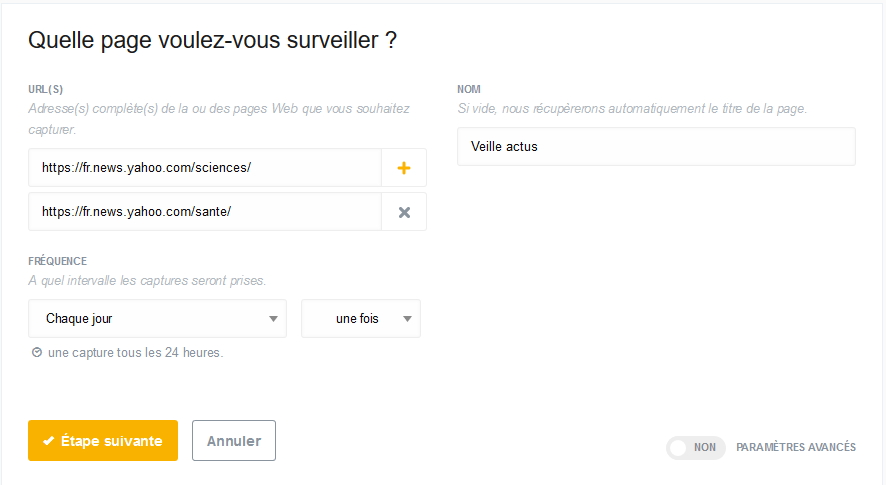Click the FRÉQUENCE section label
The image size is (886, 485).
(x=57, y=261)
